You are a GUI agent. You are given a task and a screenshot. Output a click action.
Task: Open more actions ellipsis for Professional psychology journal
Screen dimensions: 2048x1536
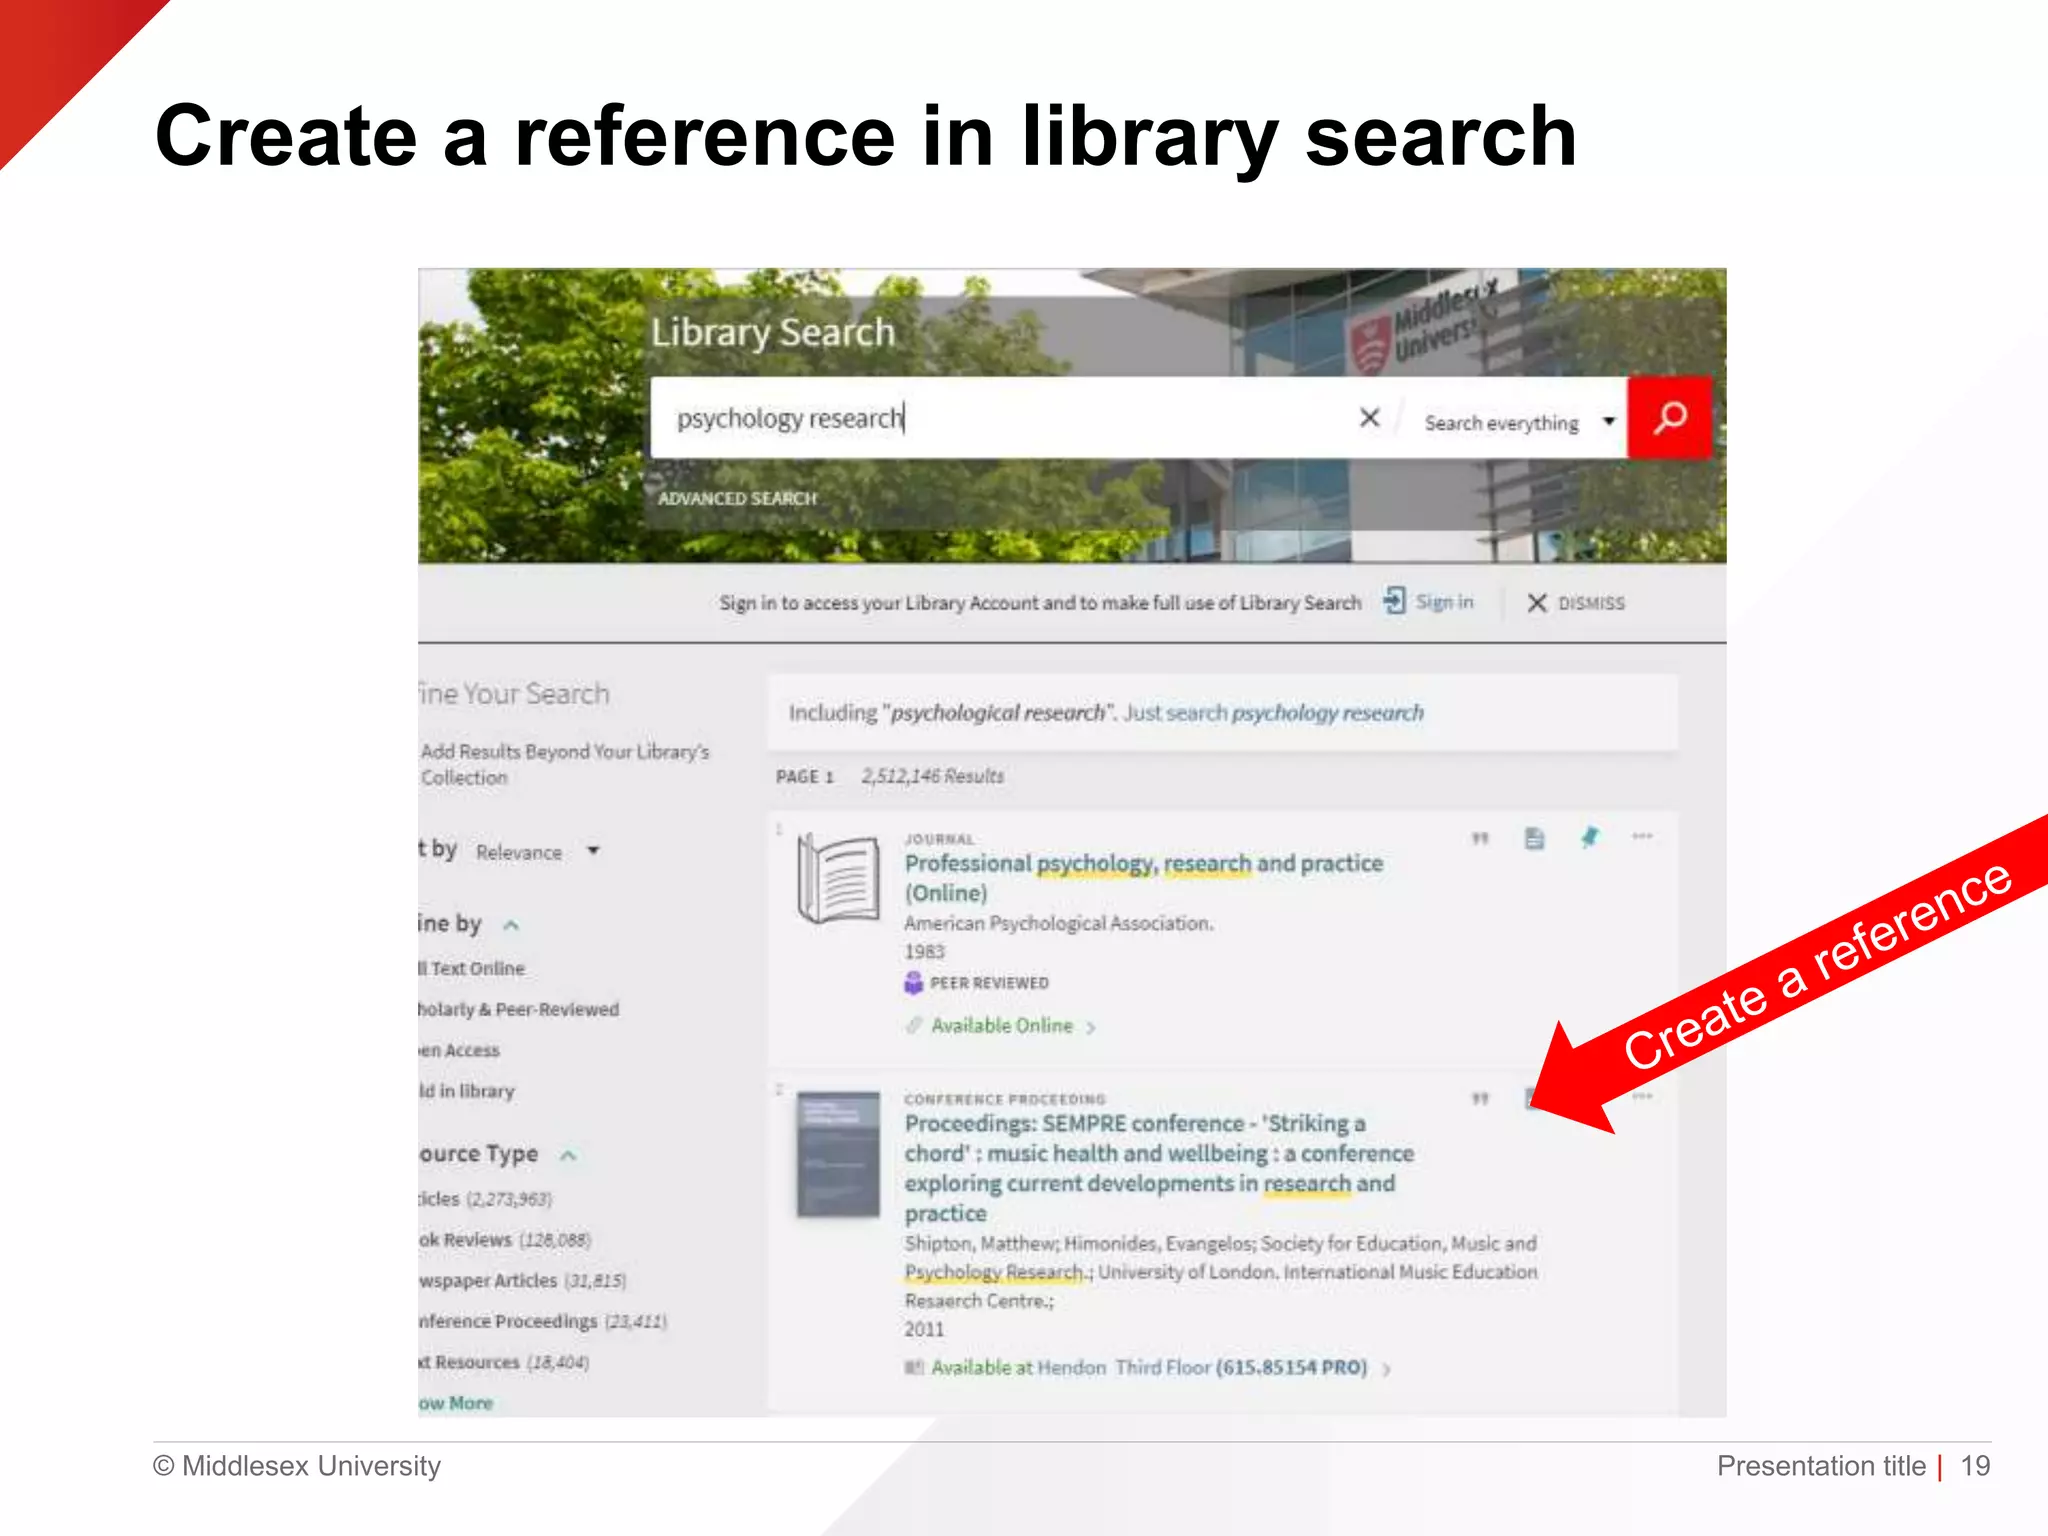(1642, 836)
